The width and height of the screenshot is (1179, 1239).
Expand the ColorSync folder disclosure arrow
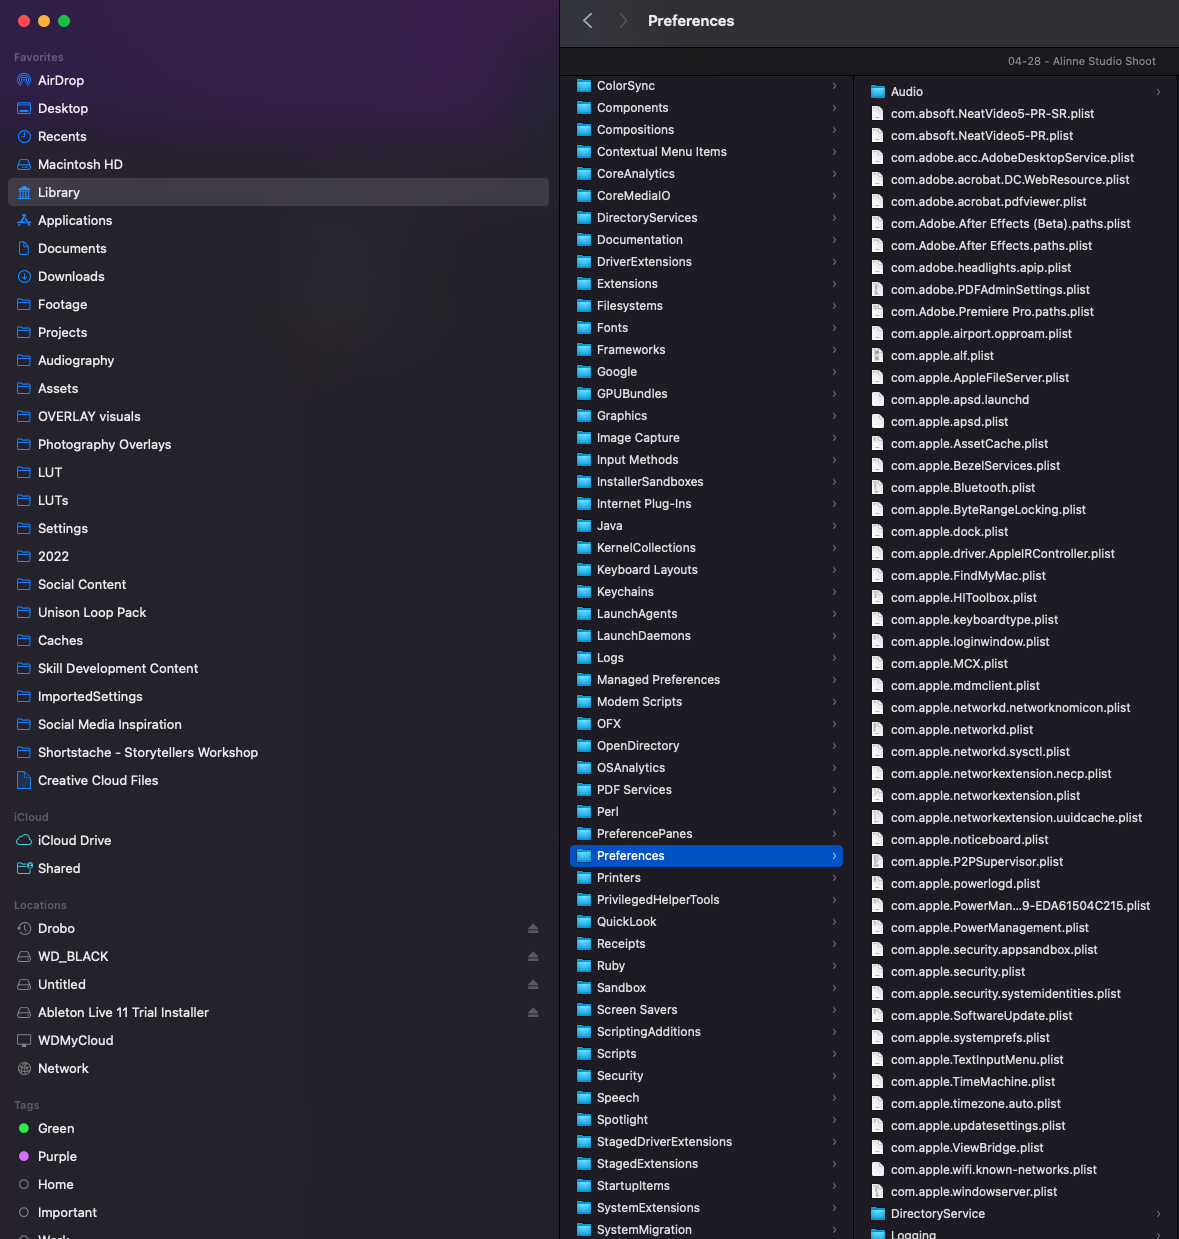point(835,85)
